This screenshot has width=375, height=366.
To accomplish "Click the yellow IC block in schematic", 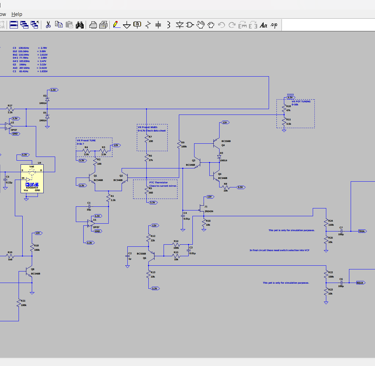I will click(x=32, y=179).
